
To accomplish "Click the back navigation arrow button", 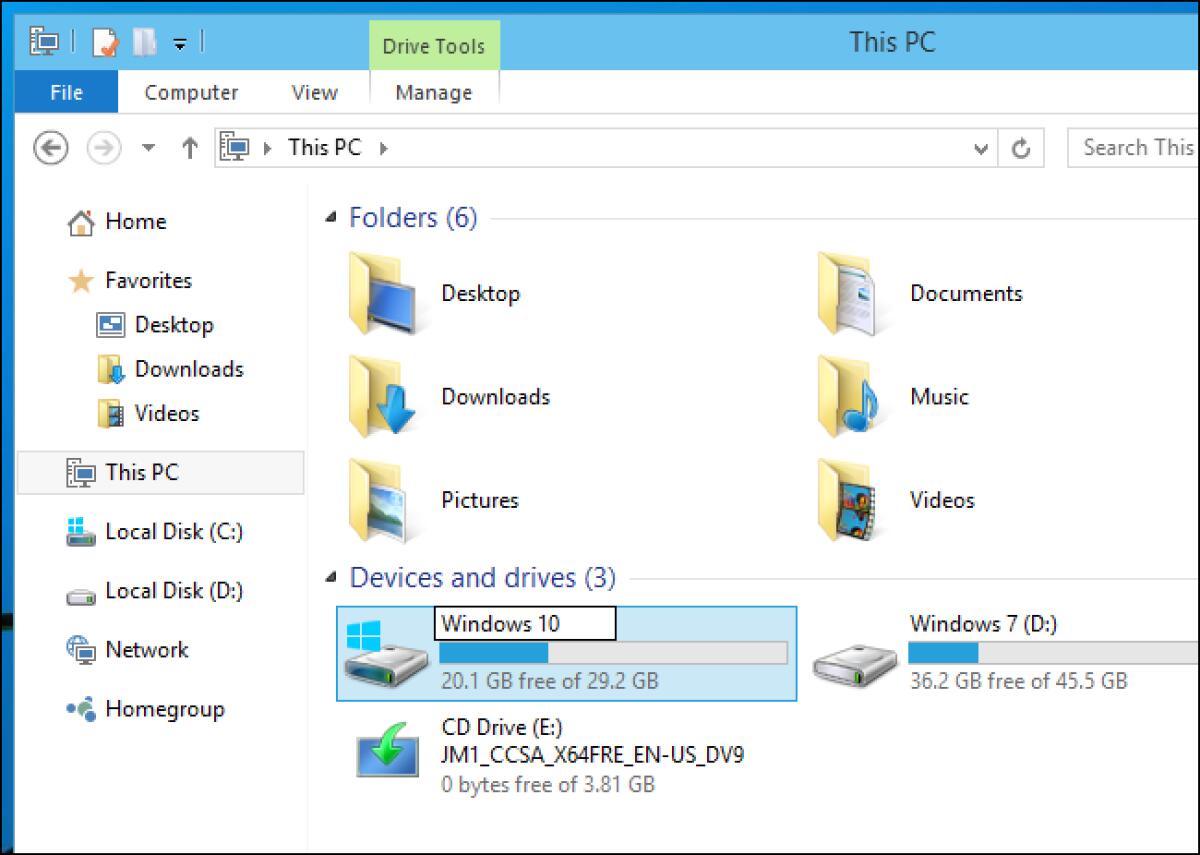I will pyautogui.click(x=49, y=147).
